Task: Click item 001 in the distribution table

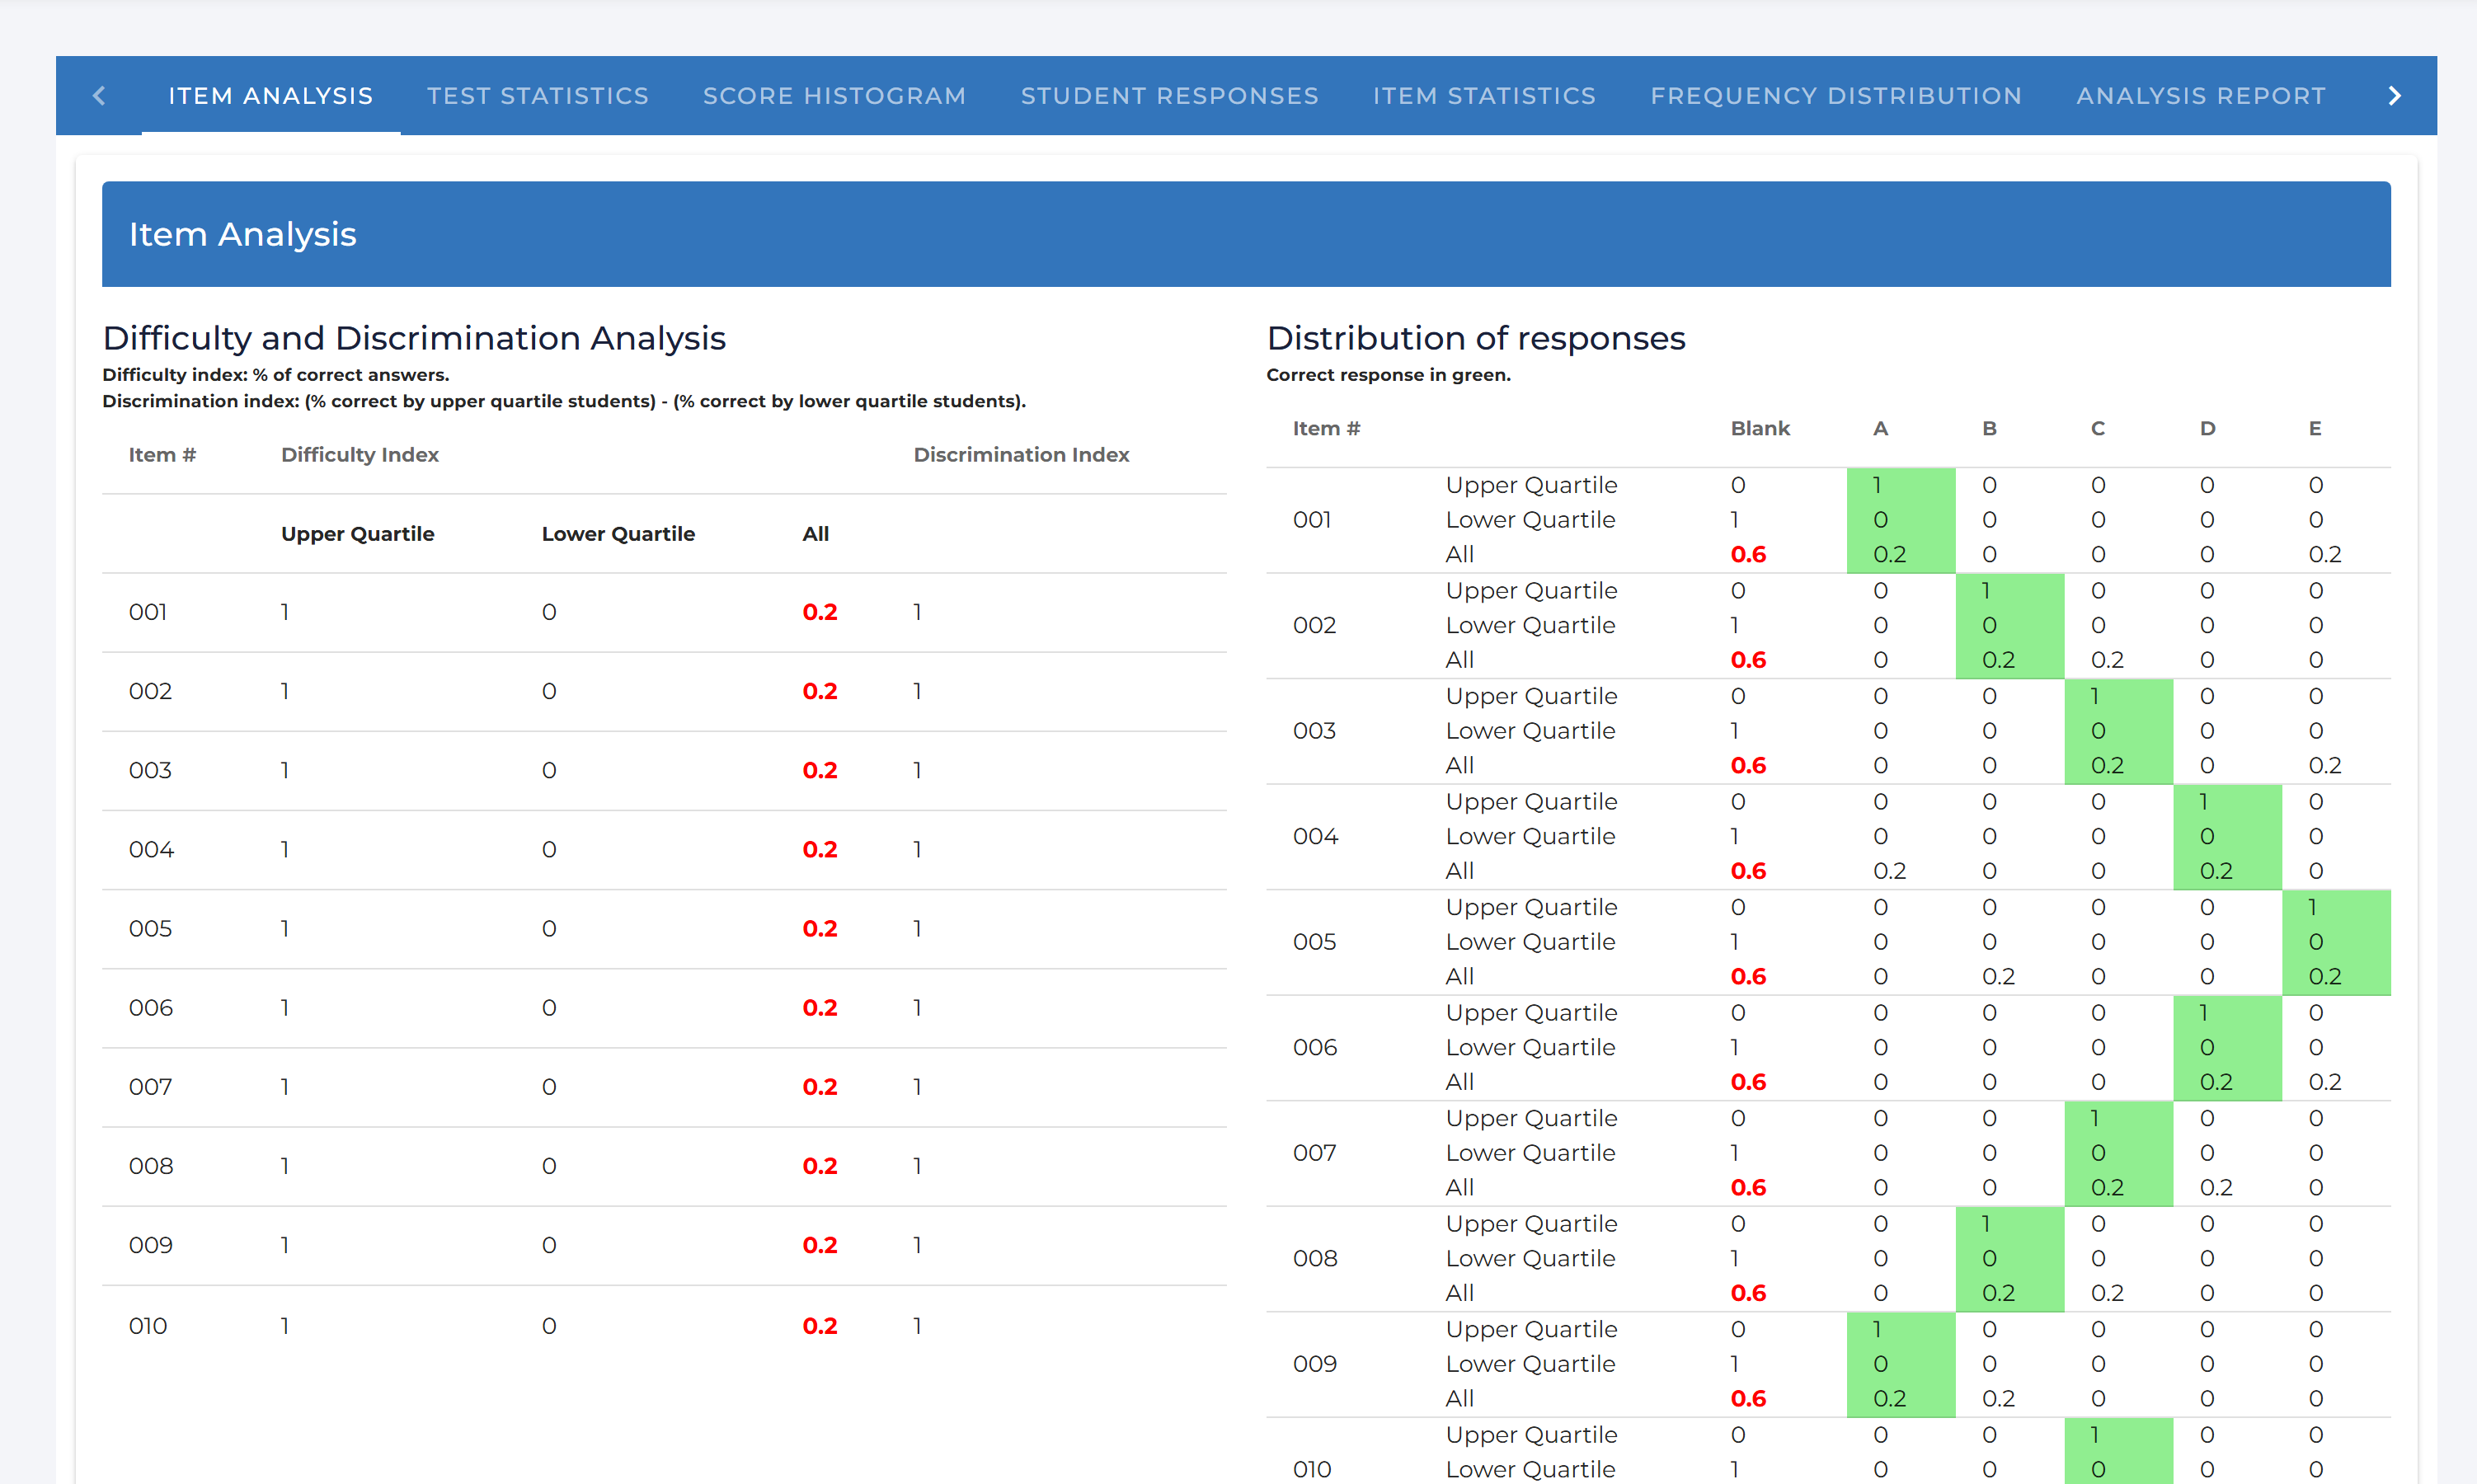Action: click(x=1312, y=520)
